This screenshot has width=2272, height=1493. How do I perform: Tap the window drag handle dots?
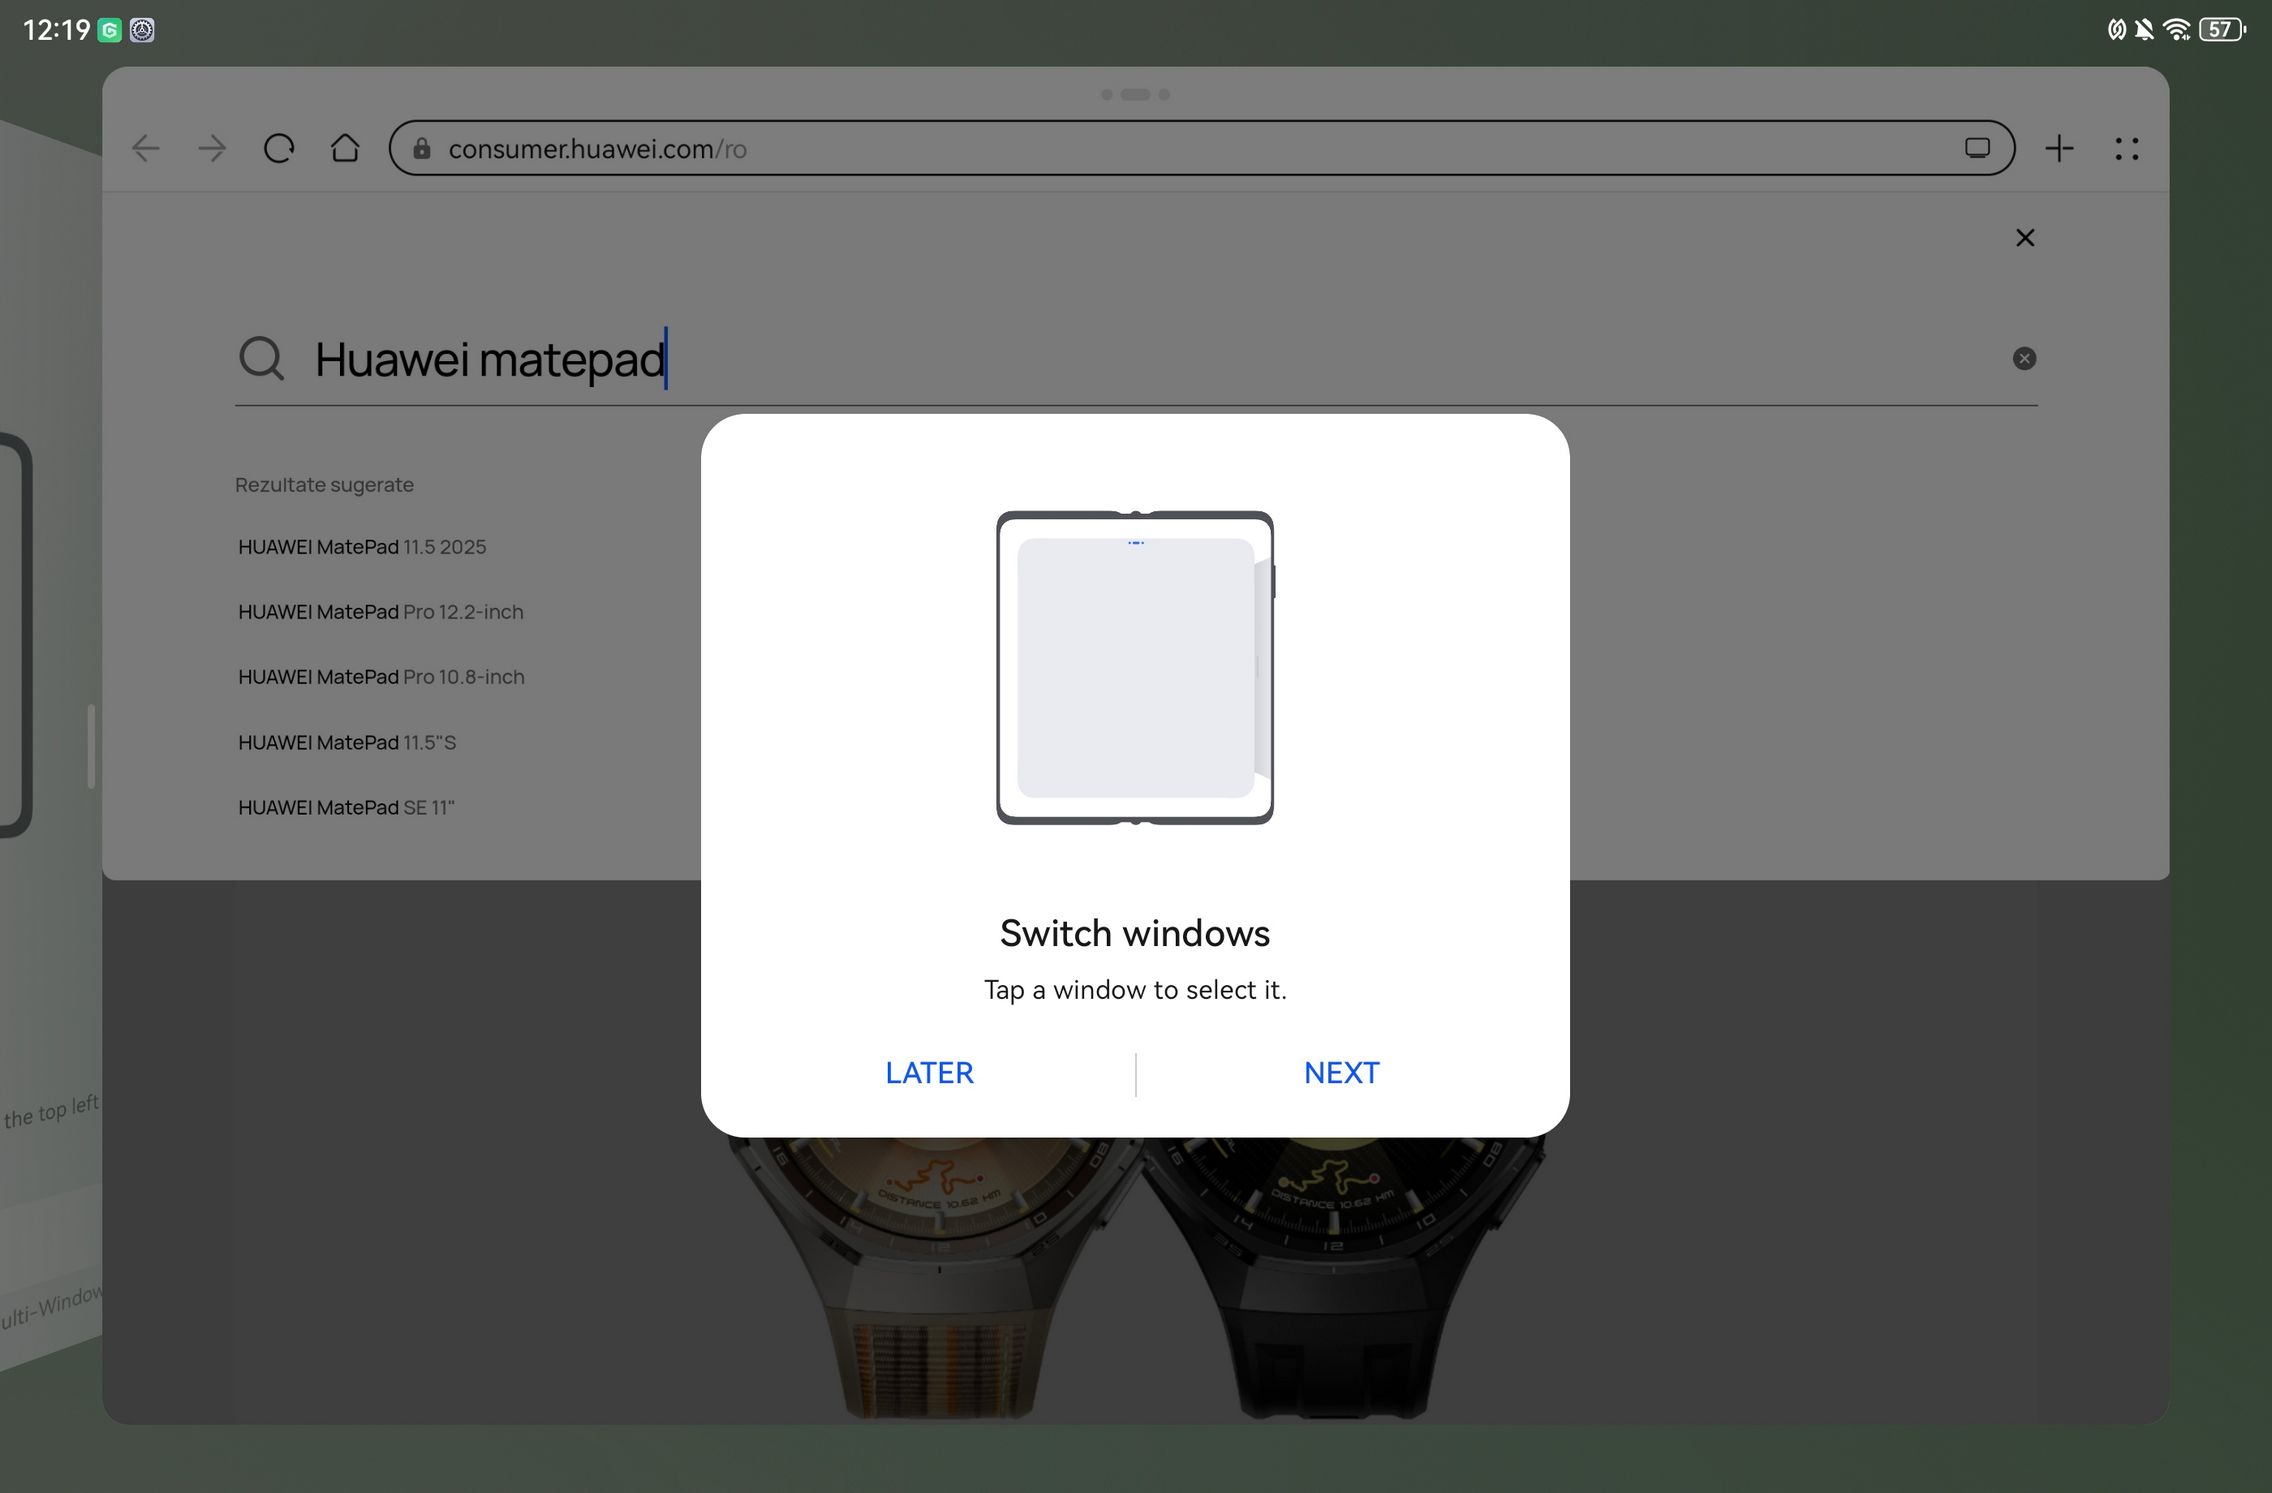point(1135,95)
